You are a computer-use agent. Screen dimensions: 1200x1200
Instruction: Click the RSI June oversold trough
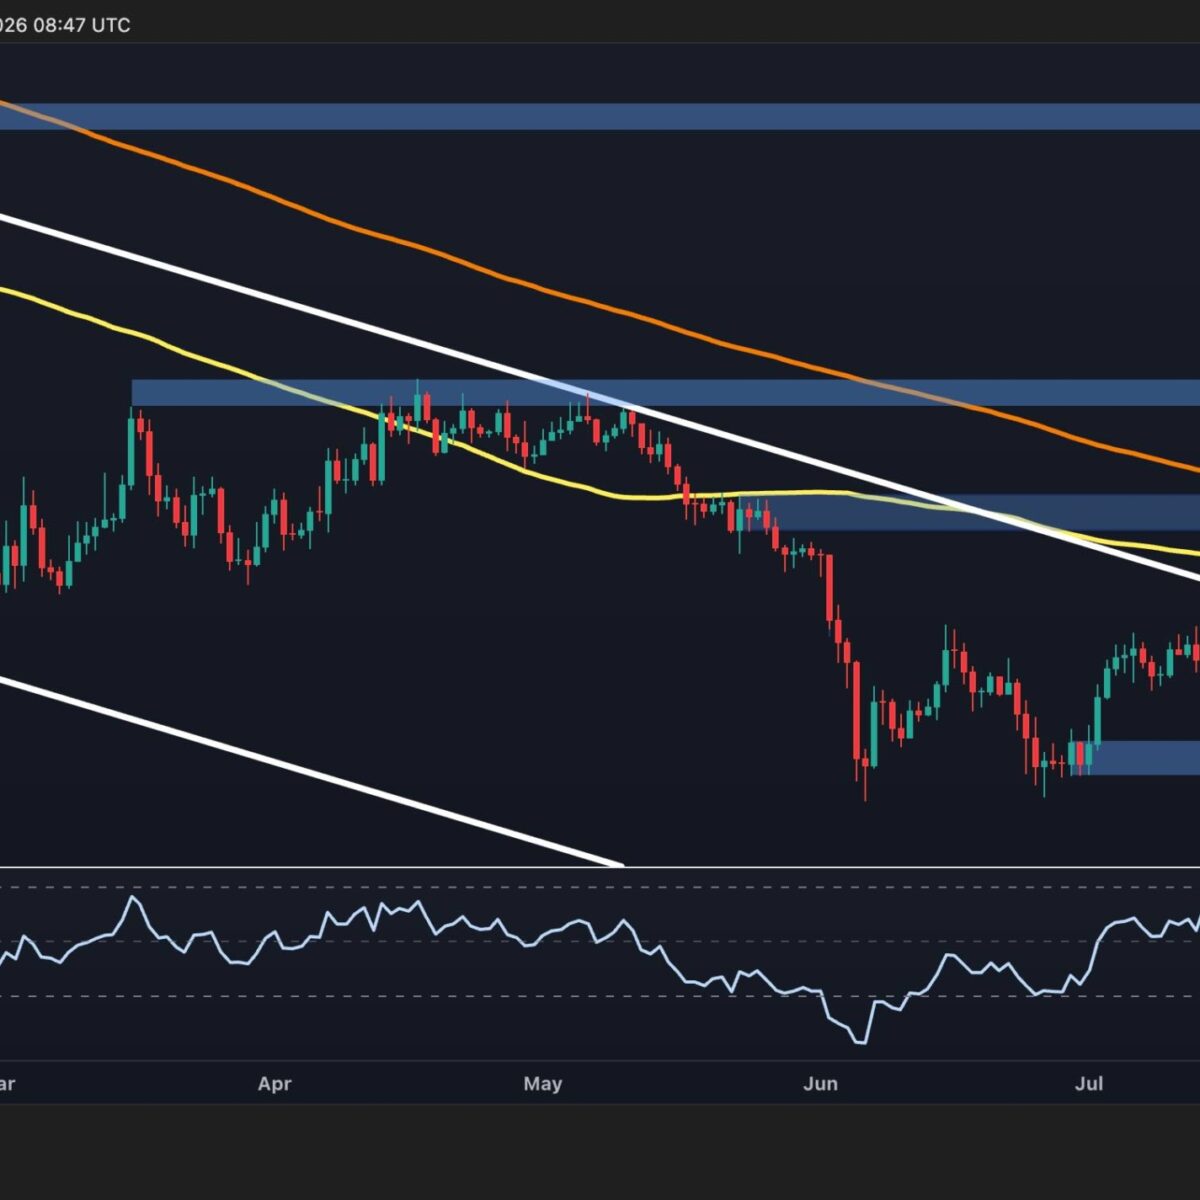tap(860, 1040)
